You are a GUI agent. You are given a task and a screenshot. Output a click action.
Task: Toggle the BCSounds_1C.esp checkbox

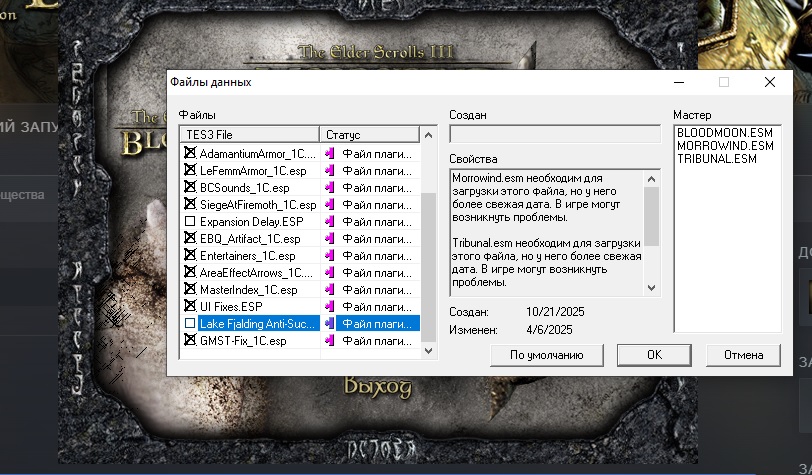pyautogui.click(x=190, y=188)
